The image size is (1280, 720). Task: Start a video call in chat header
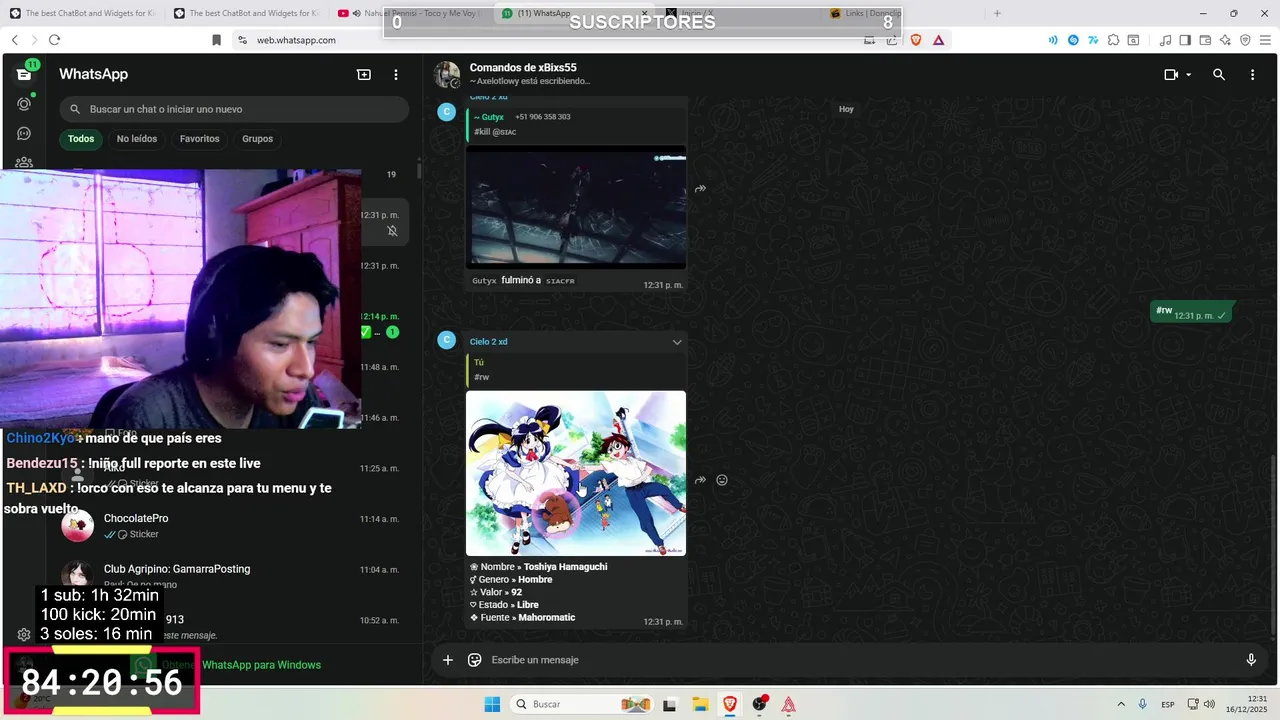[x=1171, y=74]
